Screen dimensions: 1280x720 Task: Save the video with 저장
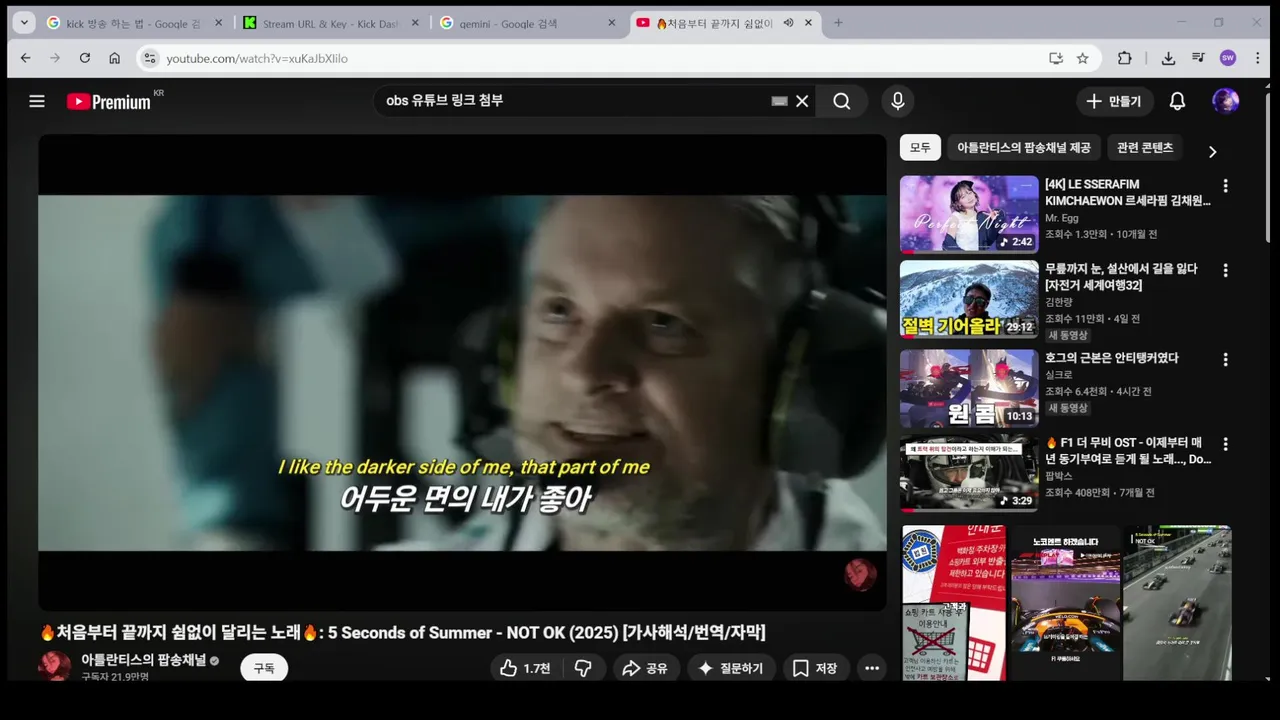pos(815,668)
